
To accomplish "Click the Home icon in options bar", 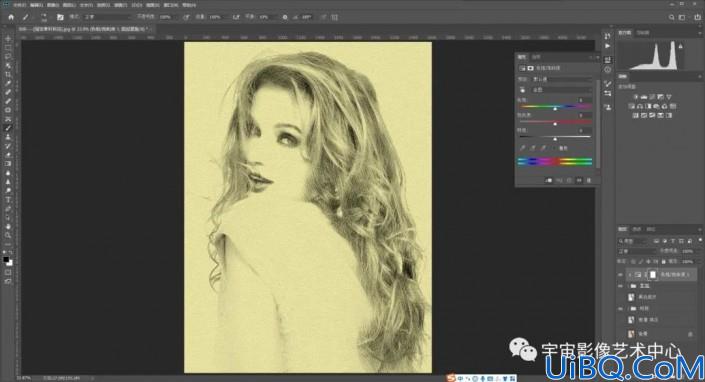I will point(11,17).
